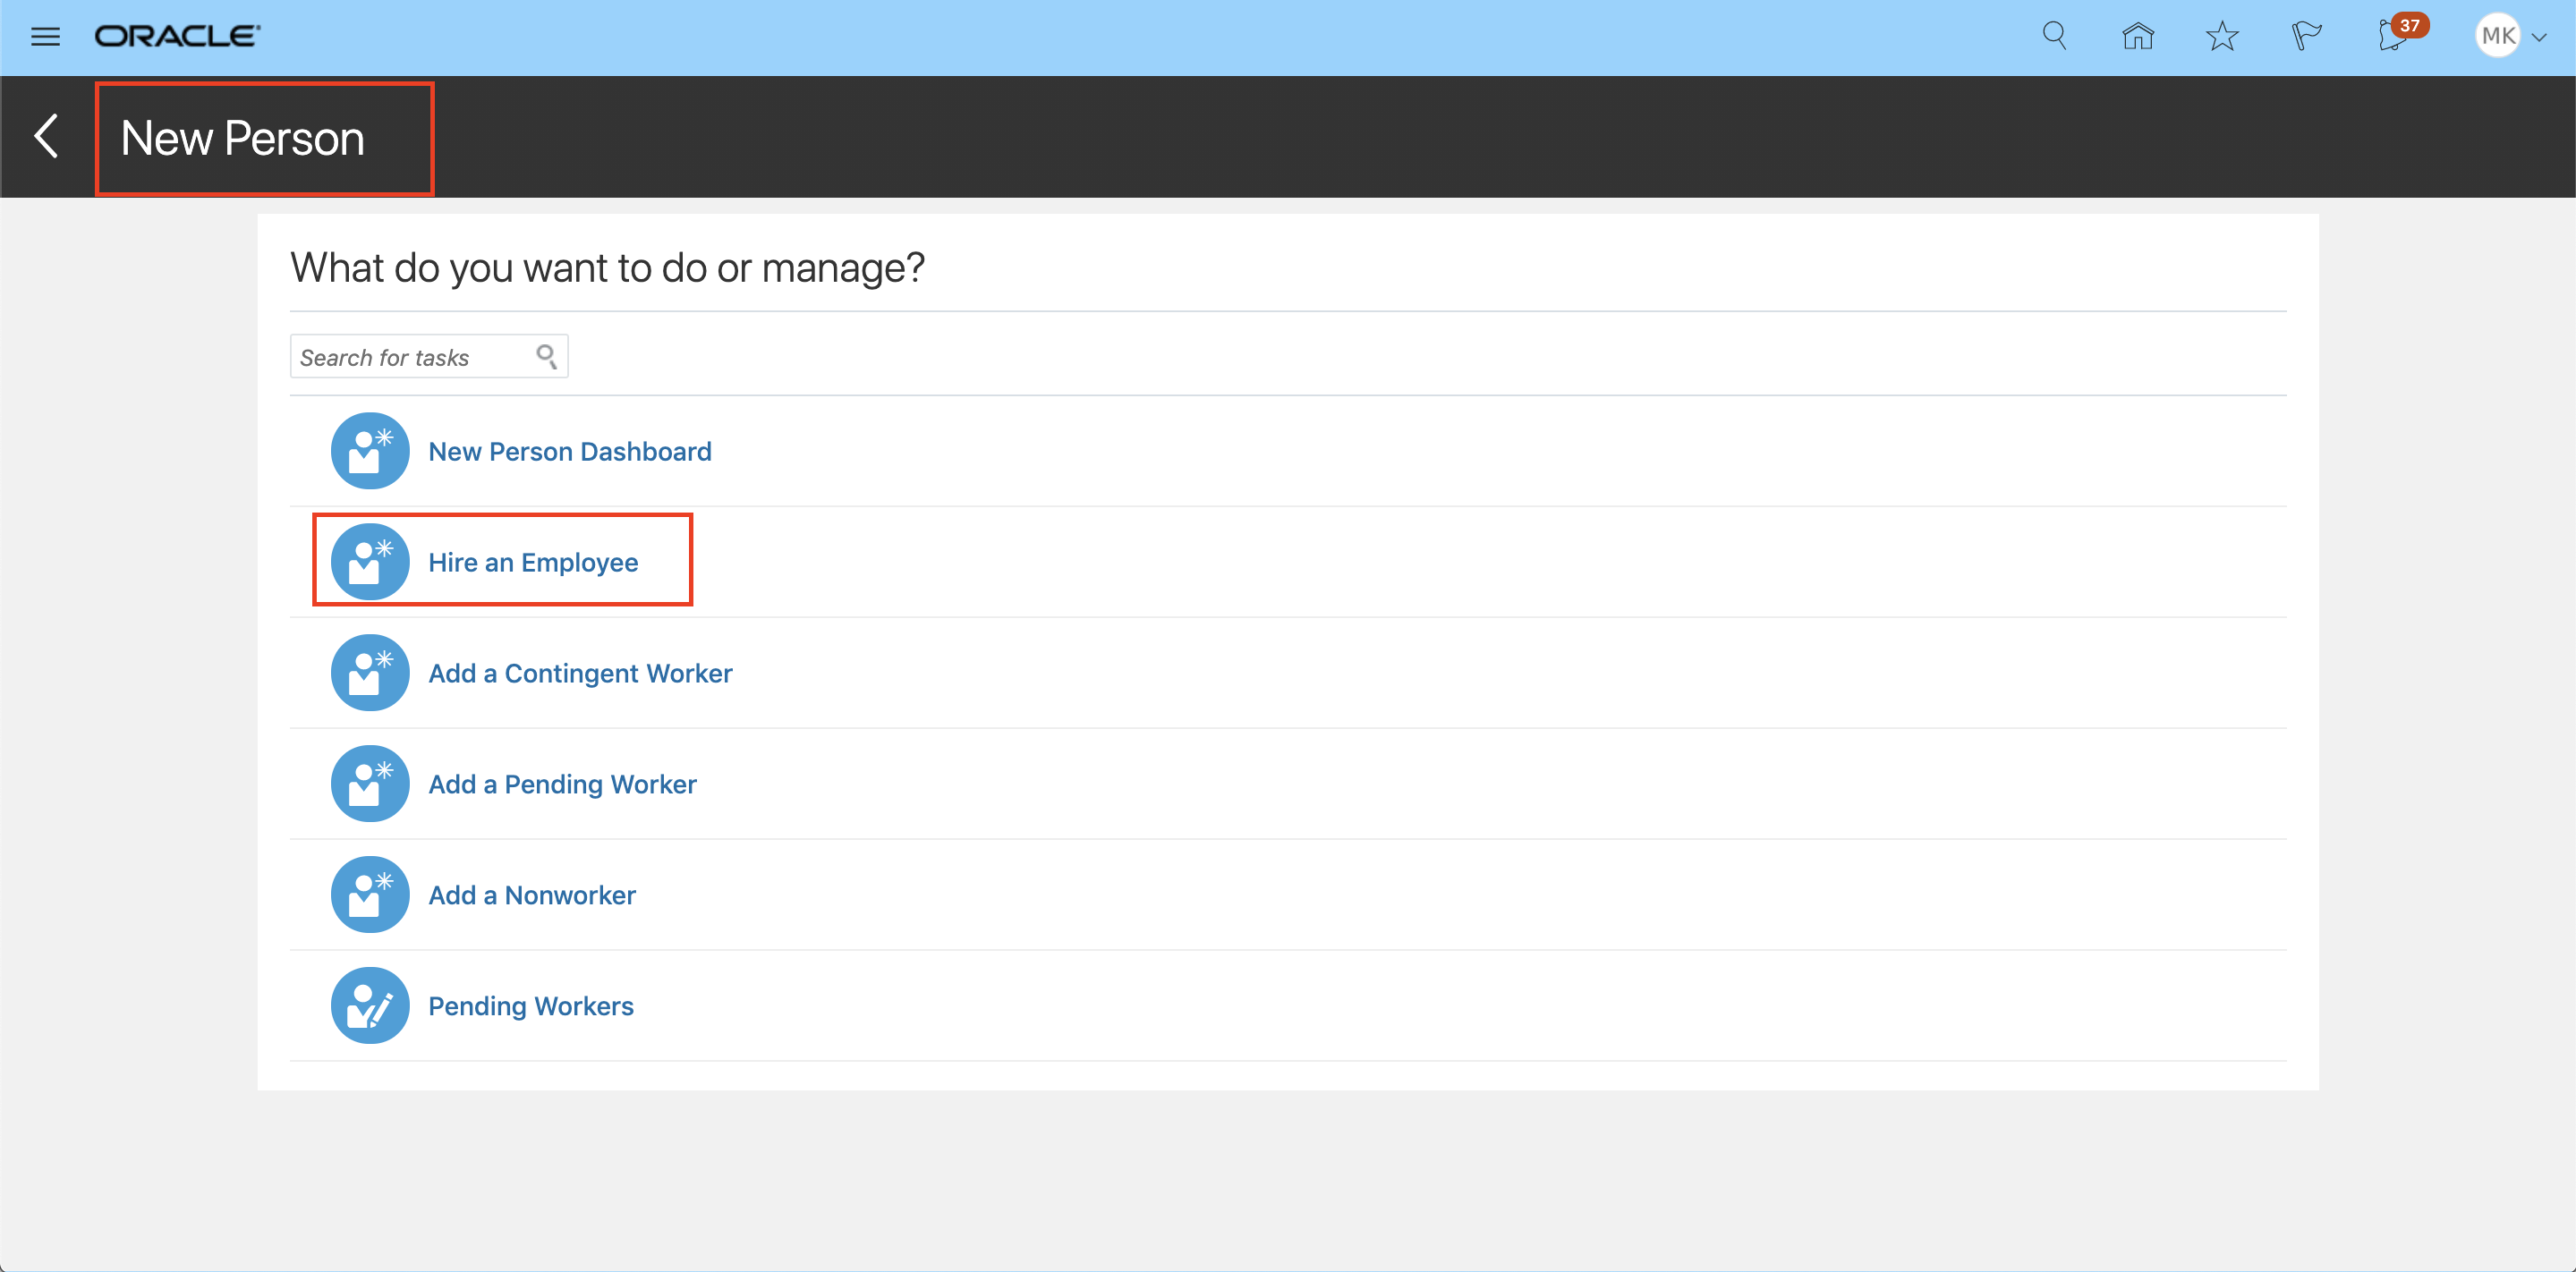Click the Hire an Employee icon
Viewport: 2576px width, 1272px height.
click(370, 562)
